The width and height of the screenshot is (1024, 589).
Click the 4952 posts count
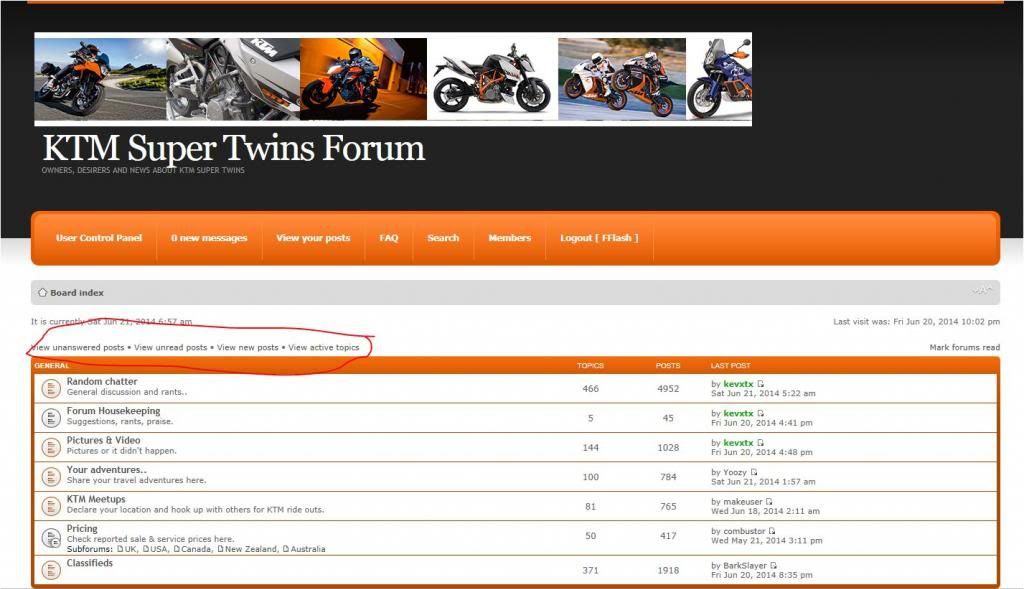(667, 389)
